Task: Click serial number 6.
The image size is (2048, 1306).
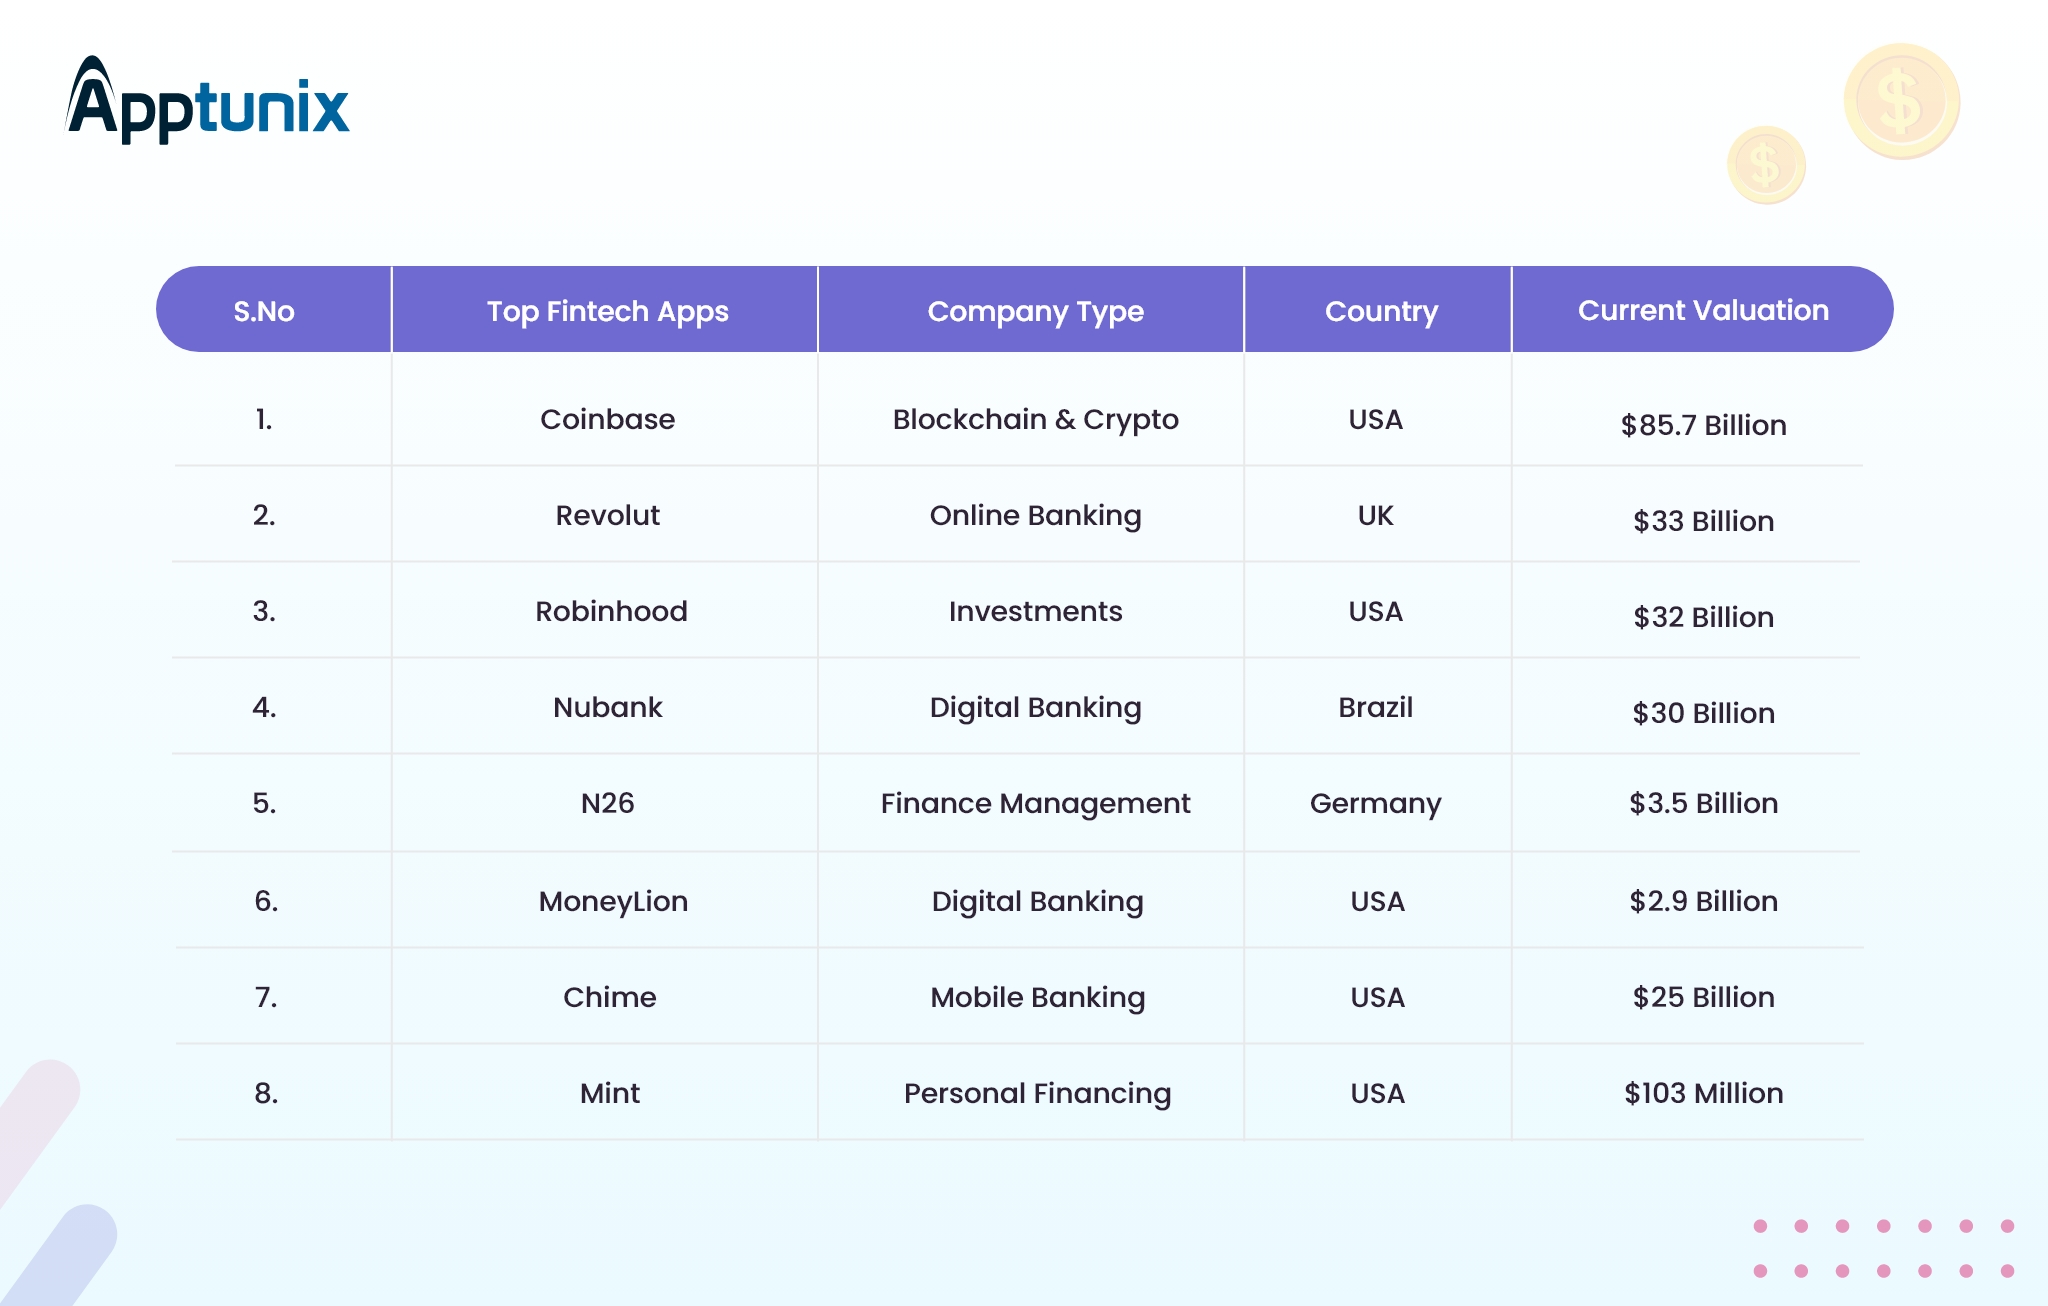Action: (266, 901)
